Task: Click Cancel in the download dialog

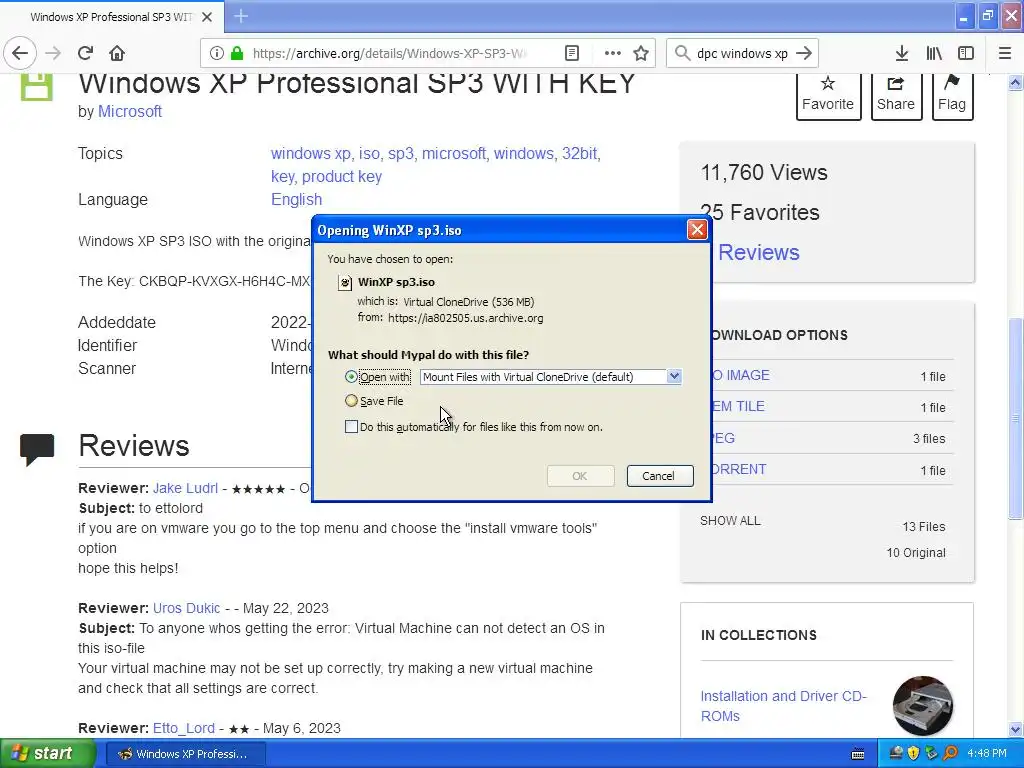Action: [660, 476]
